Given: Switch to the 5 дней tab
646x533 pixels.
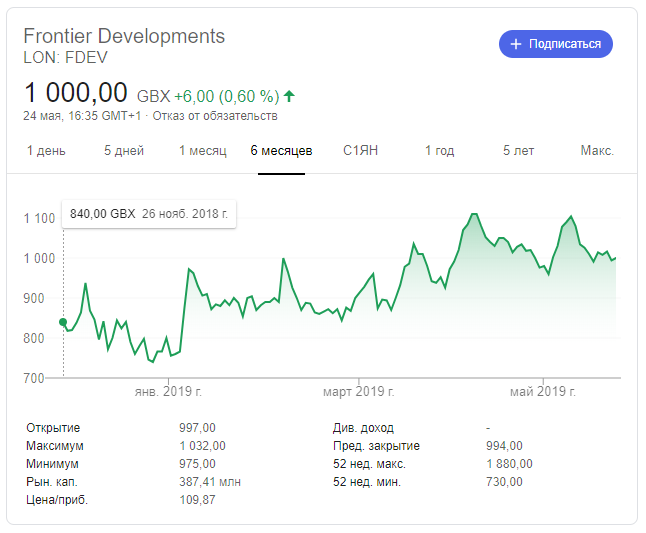Looking at the screenshot, I should click(124, 151).
